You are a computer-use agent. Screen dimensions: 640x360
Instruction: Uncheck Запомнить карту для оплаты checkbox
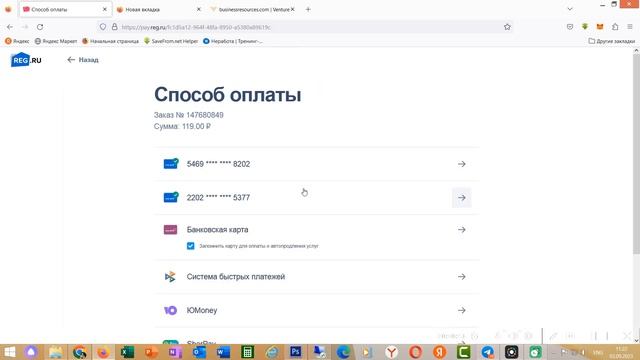pyautogui.click(x=191, y=246)
